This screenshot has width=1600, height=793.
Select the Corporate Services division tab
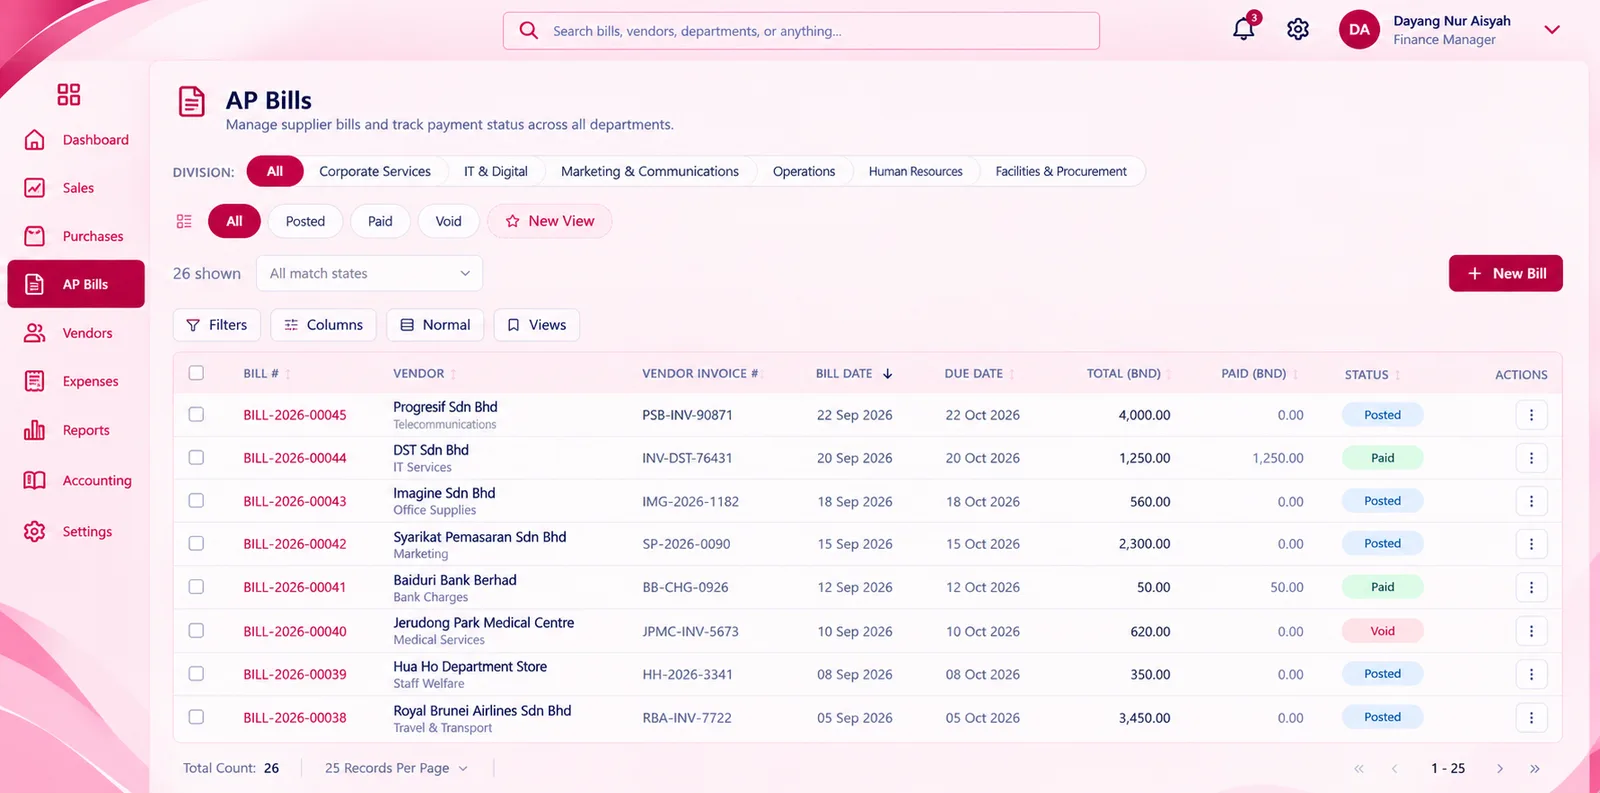375,172
